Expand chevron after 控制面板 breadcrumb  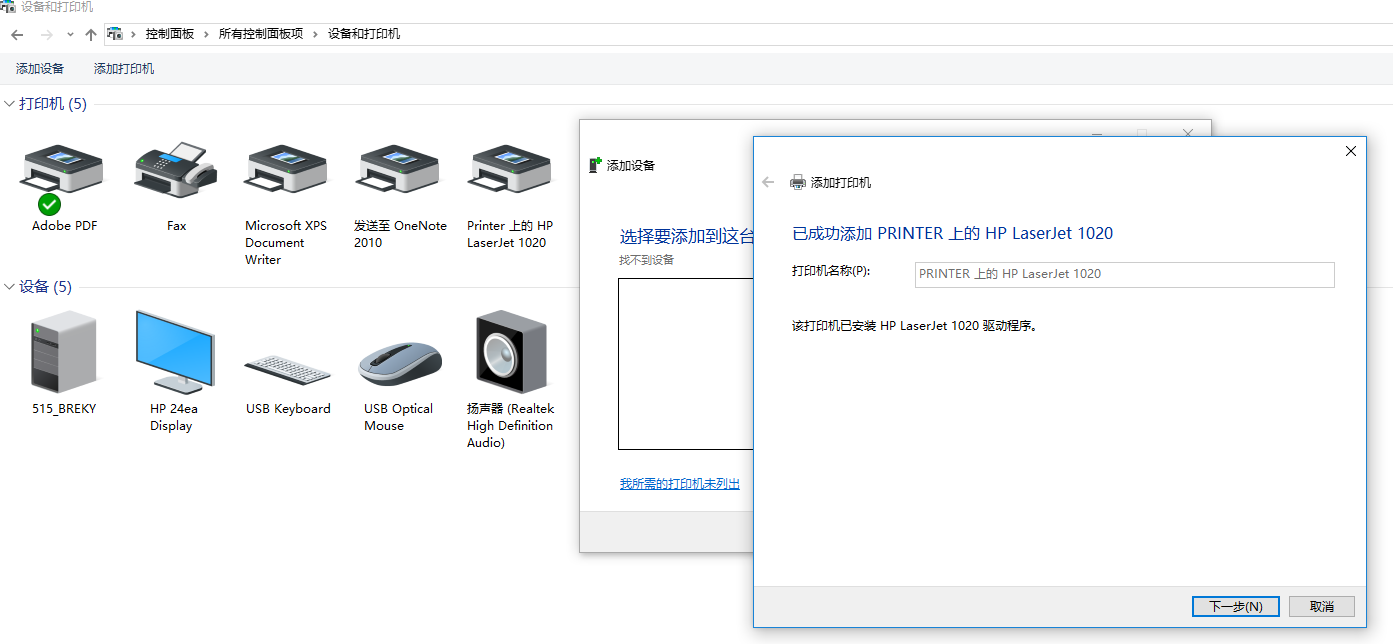point(207,34)
